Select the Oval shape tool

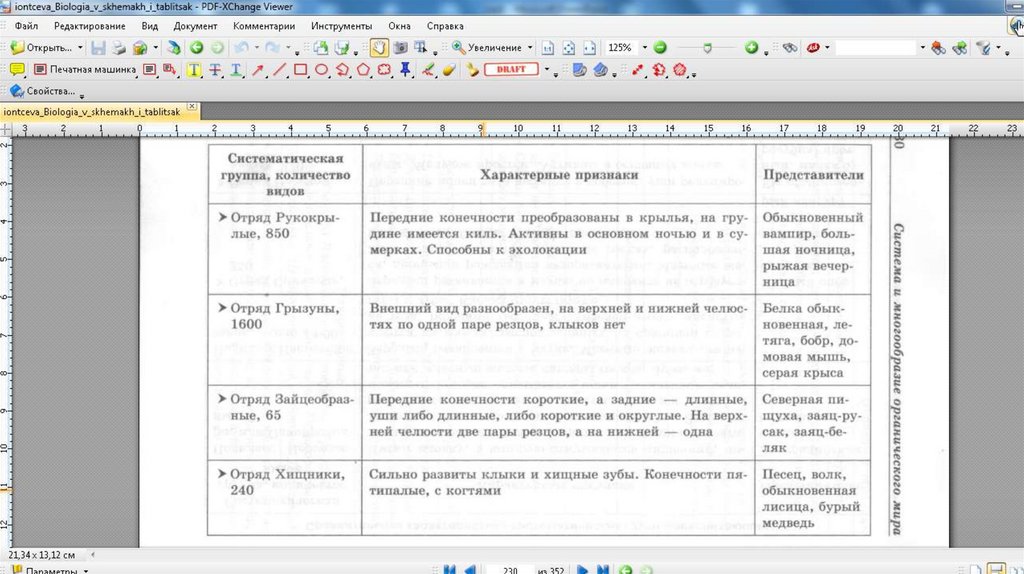[x=322, y=70]
